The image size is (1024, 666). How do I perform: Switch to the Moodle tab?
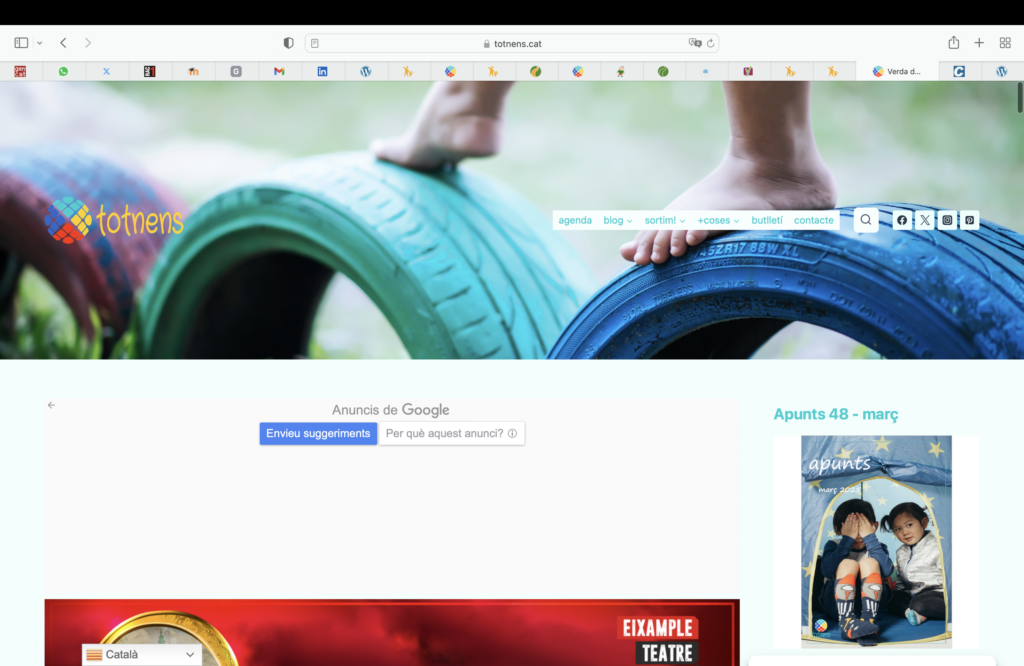click(x=193, y=71)
